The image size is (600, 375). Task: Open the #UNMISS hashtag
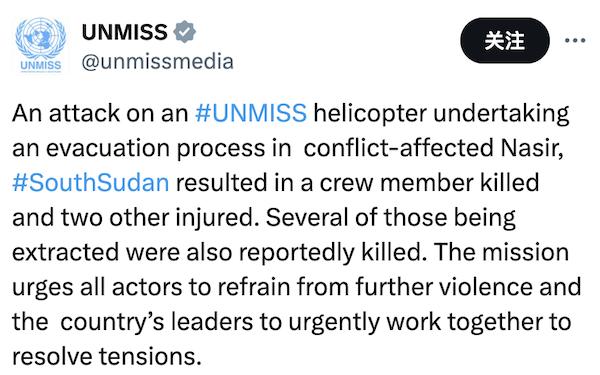click(251, 113)
